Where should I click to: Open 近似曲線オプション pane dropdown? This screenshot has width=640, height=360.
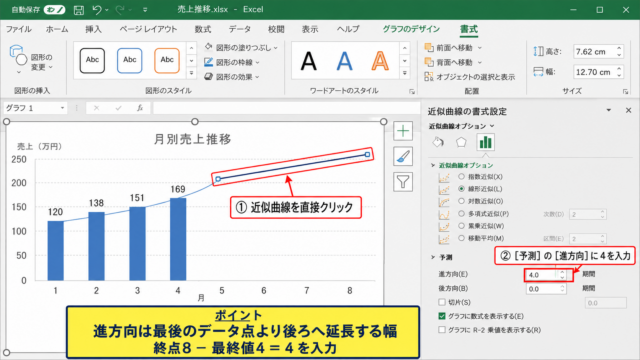click(x=461, y=126)
